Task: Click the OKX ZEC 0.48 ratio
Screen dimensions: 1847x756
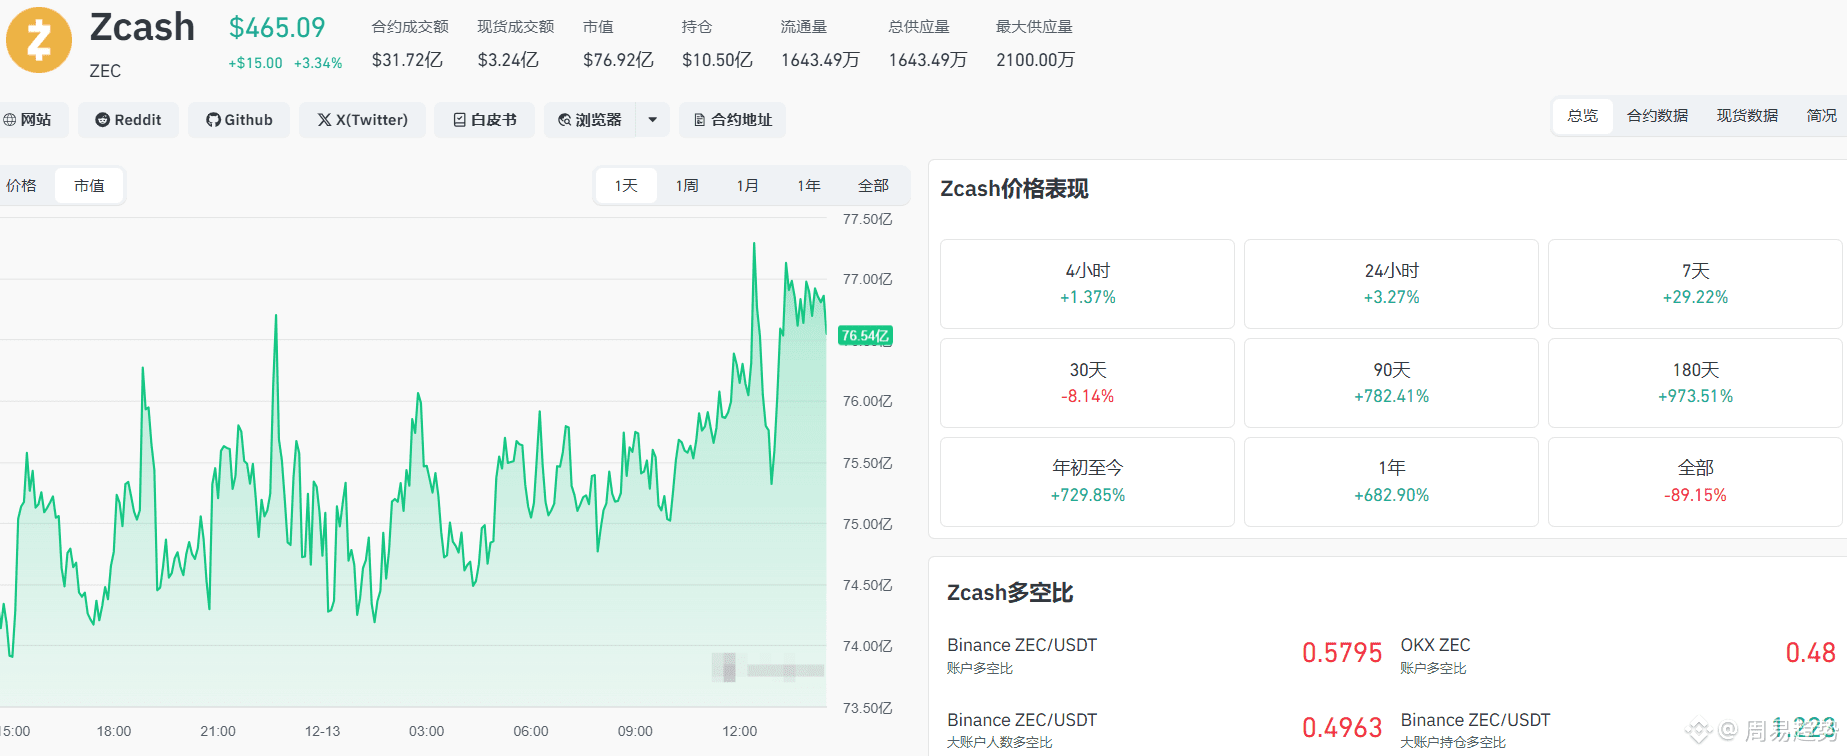Action: (1811, 653)
